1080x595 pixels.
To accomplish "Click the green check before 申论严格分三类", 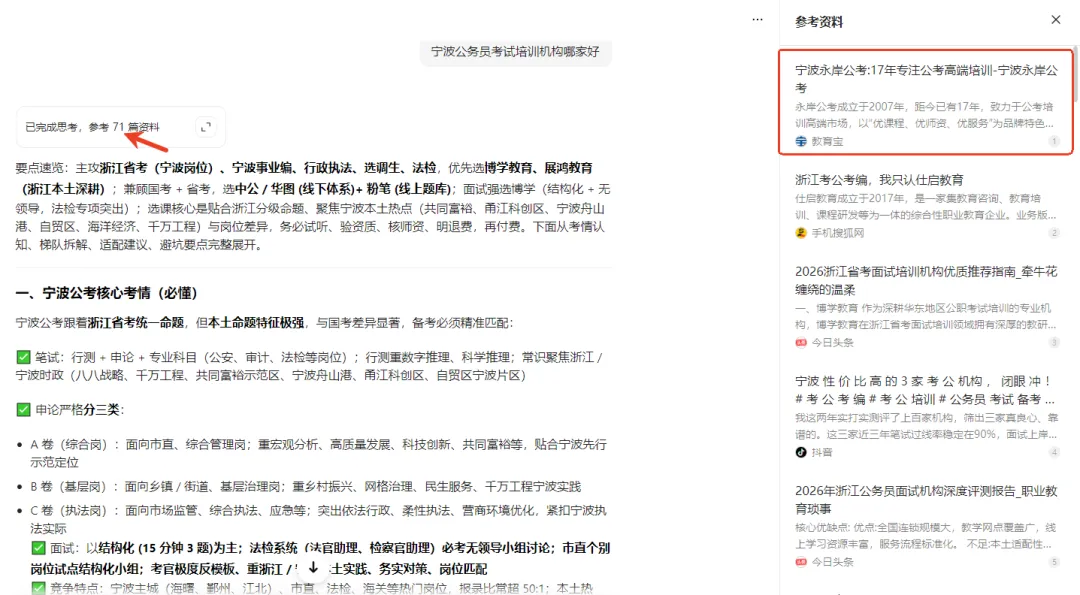I will pyautogui.click(x=23, y=410).
